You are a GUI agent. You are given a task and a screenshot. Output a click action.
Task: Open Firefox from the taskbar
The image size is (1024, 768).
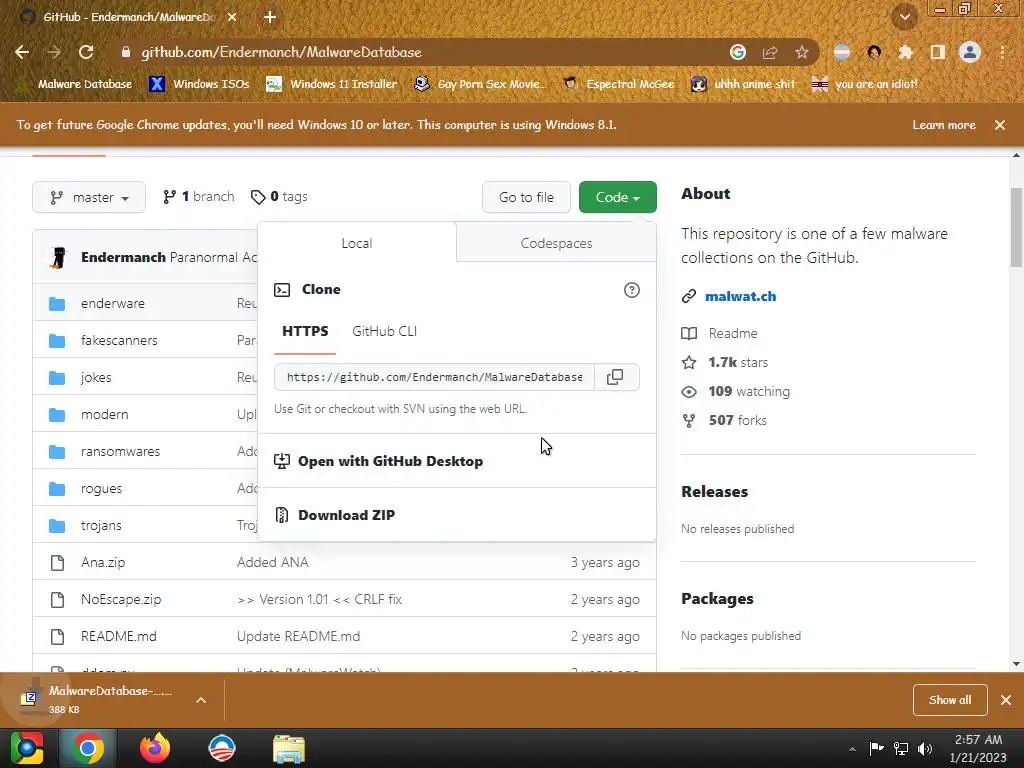point(155,748)
